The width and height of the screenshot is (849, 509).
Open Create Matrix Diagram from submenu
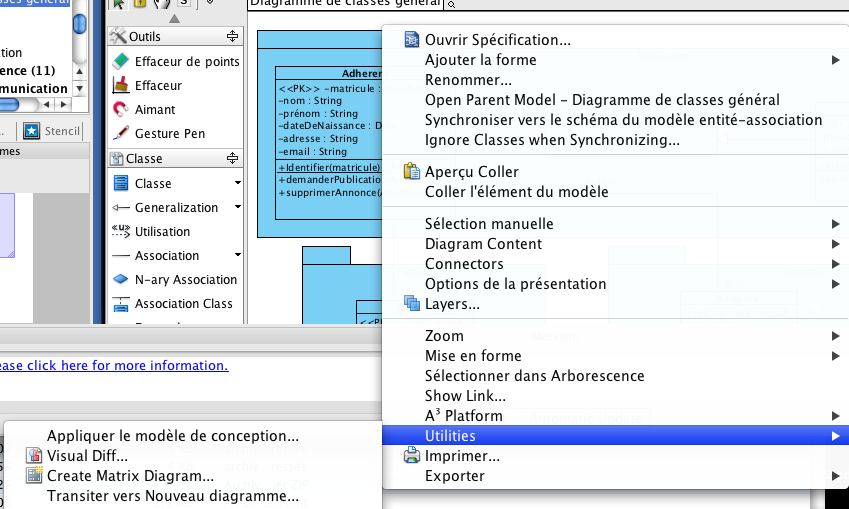click(x=130, y=476)
